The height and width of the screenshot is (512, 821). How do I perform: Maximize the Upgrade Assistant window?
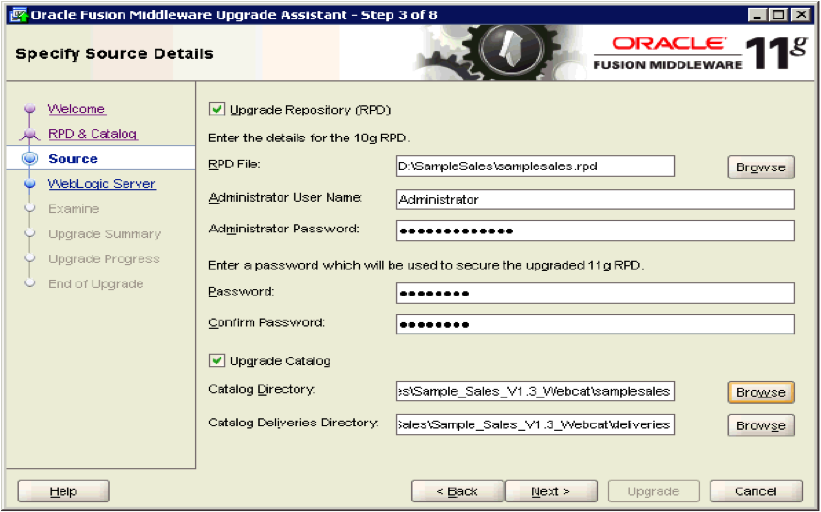click(x=779, y=15)
